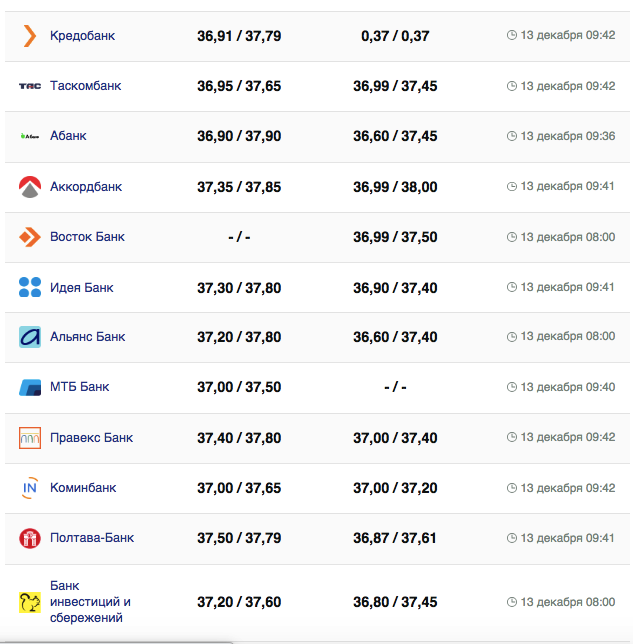This screenshot has width=633, height=644.
Task: Click the yellow Банк инвестиций и сбережений logo
Action: click(x=29, y=602)
